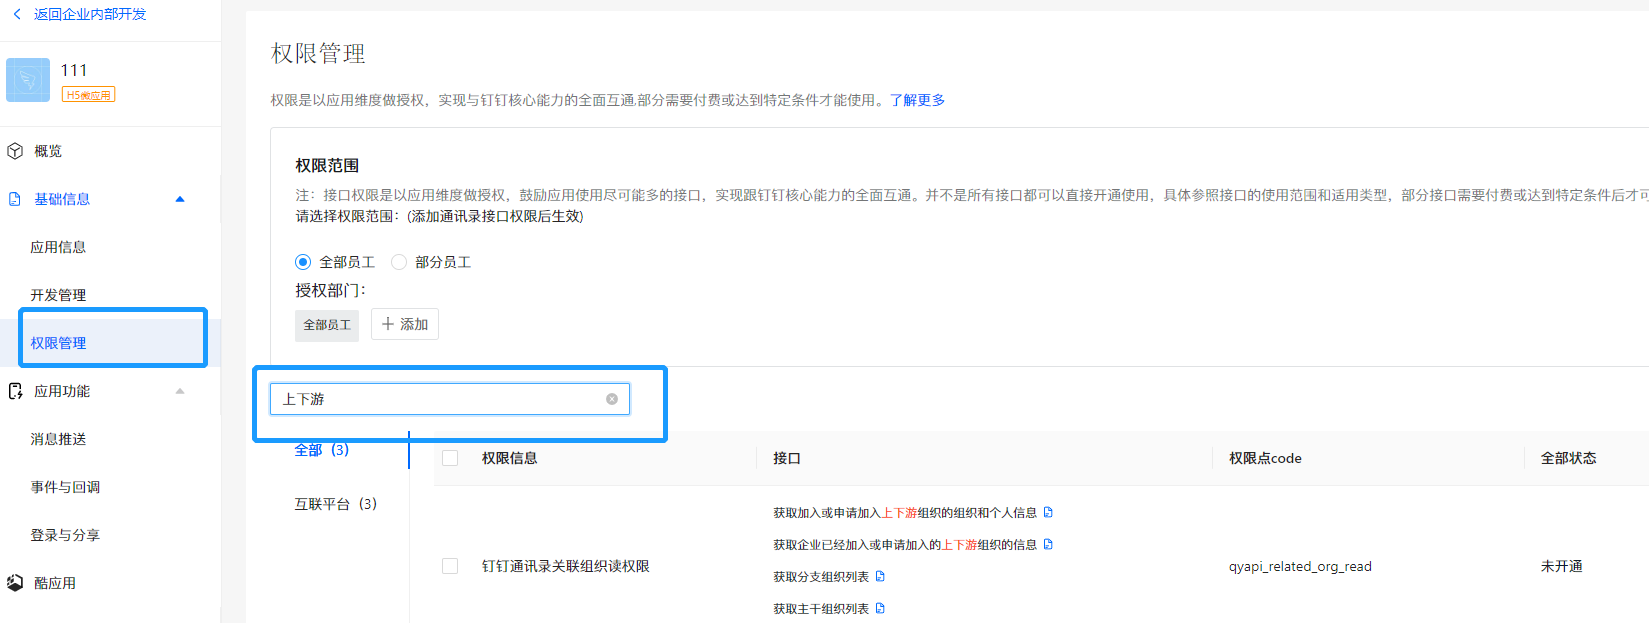Open 应用信息 menu item
The height and width of the screenshot is (623, 1649).
(58, 247)
